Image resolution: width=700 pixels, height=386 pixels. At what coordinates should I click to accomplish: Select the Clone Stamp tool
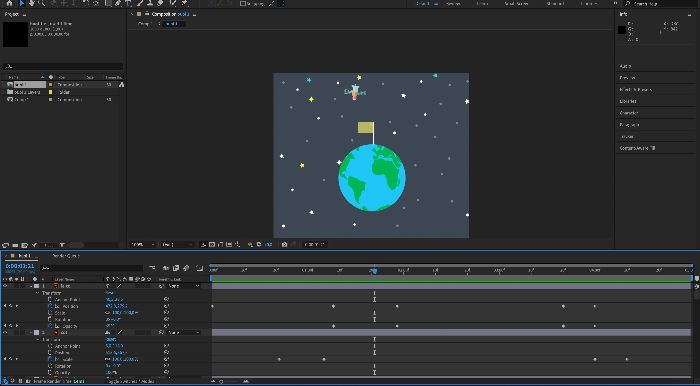(150, 3)
